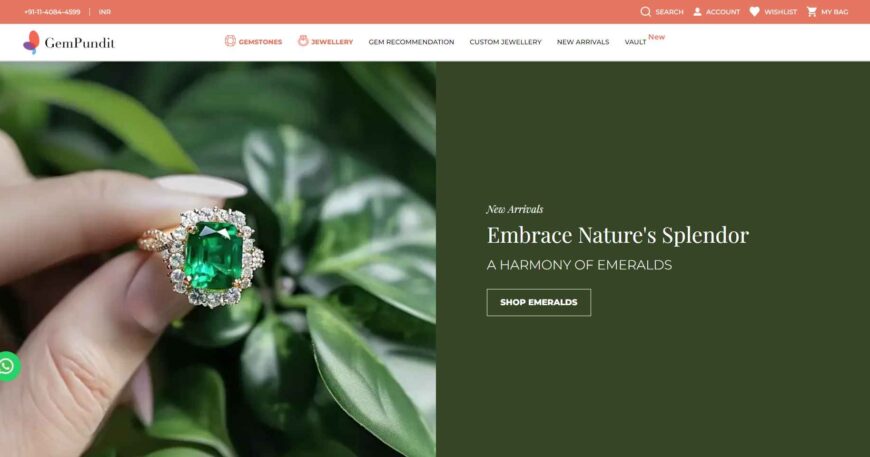Viewport: 870px width, 457px height.
Task: Open Gem Recommendation menu item
Action: [x=411, y=42]
